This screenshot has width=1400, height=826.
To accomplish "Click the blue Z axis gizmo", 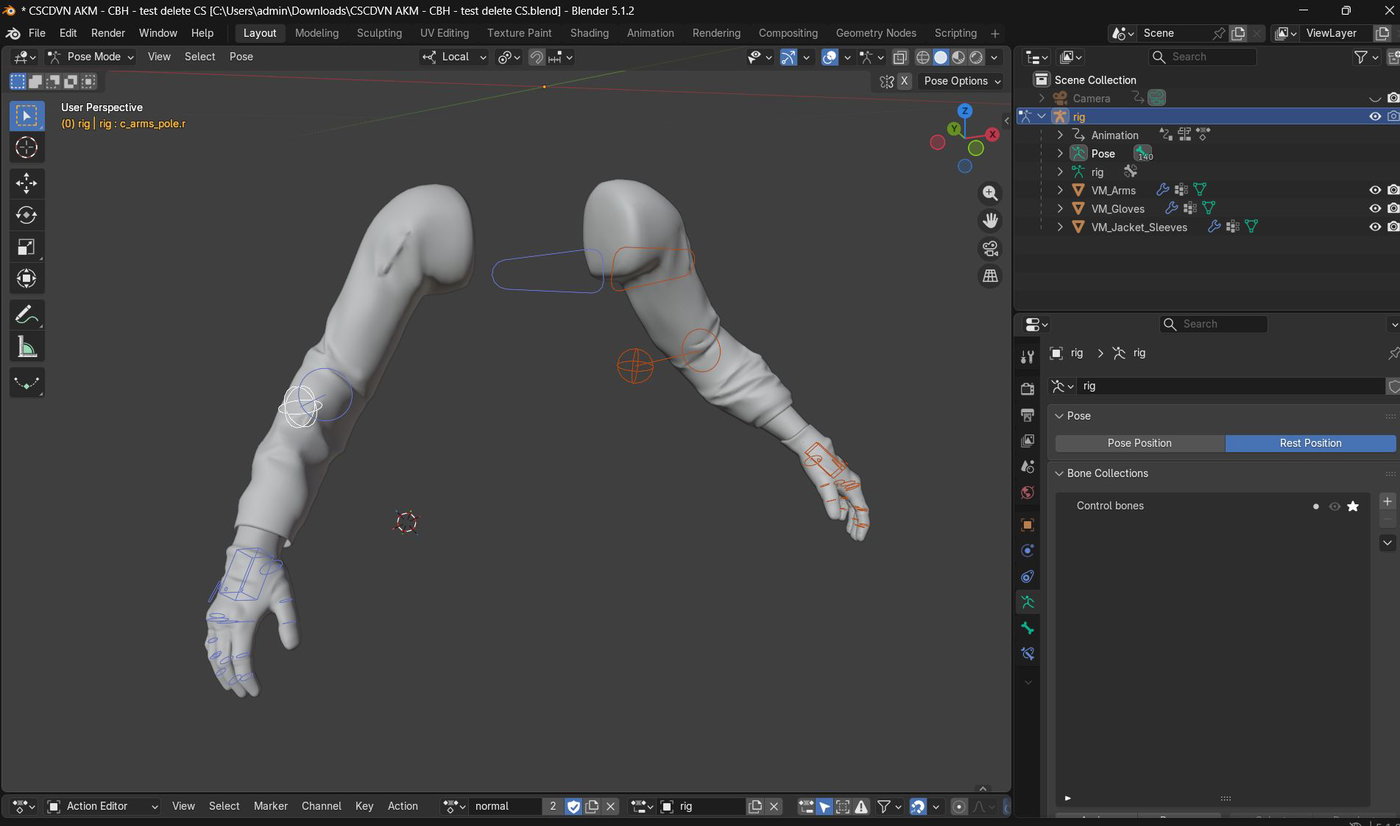I will pos(965,111).
